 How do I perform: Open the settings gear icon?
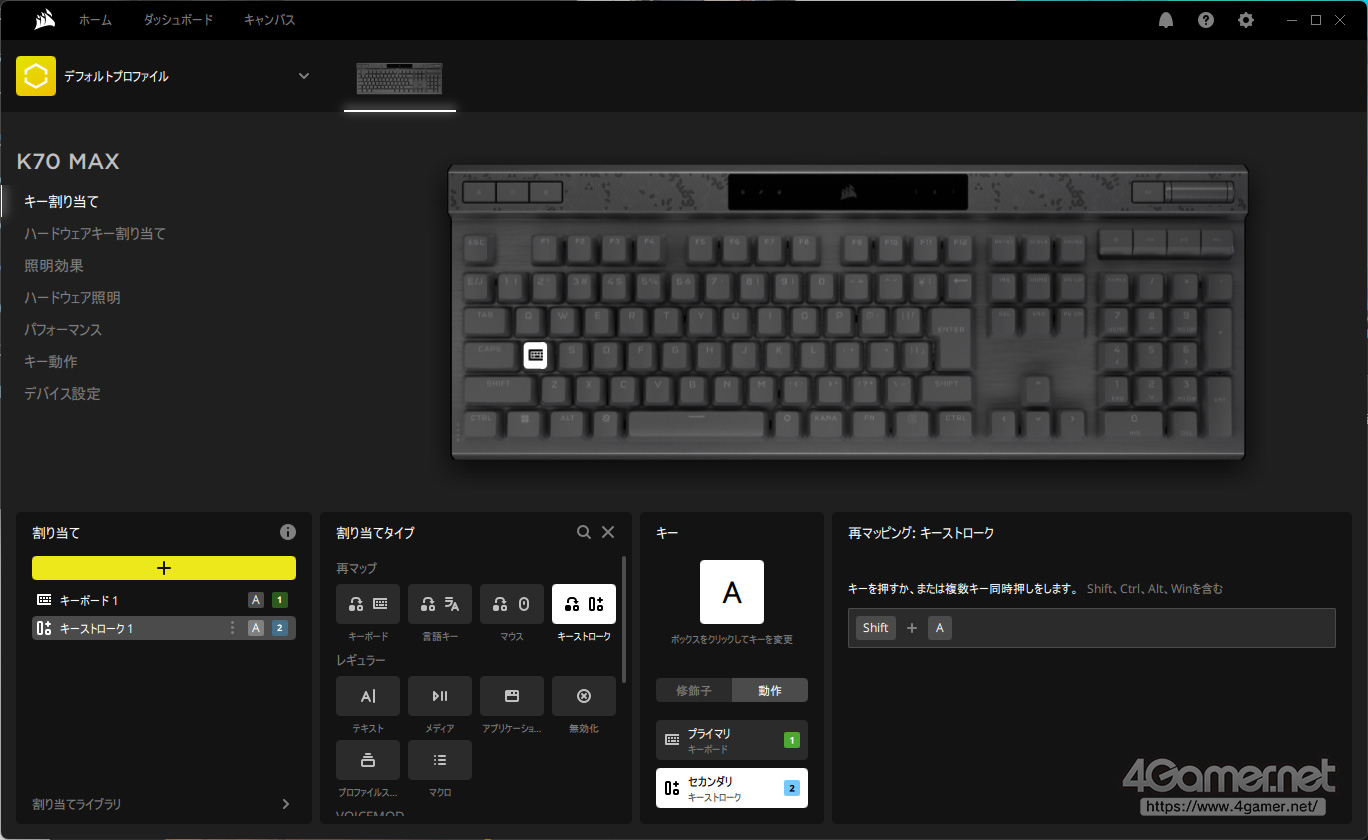pos(1246,20)
